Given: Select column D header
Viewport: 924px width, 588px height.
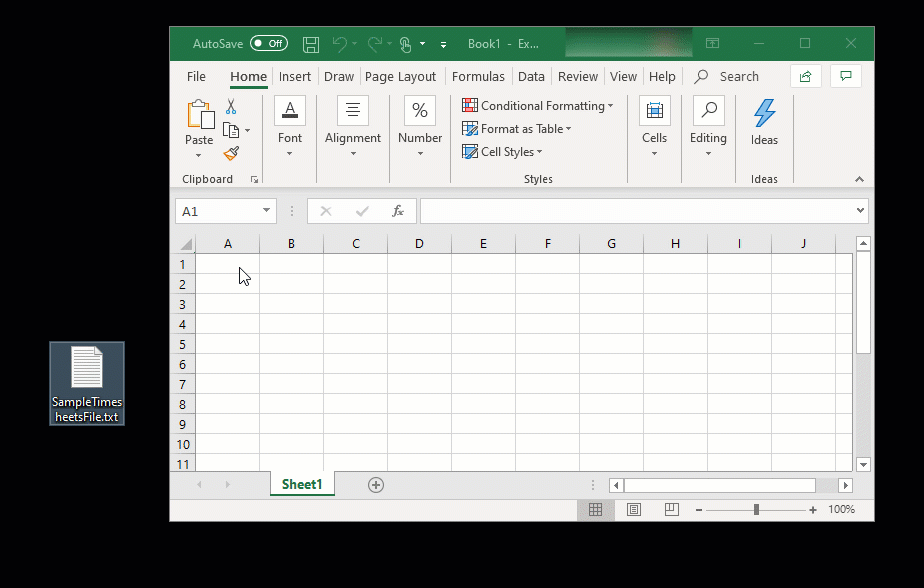Looking at the screenshot, I should point(419,244).
